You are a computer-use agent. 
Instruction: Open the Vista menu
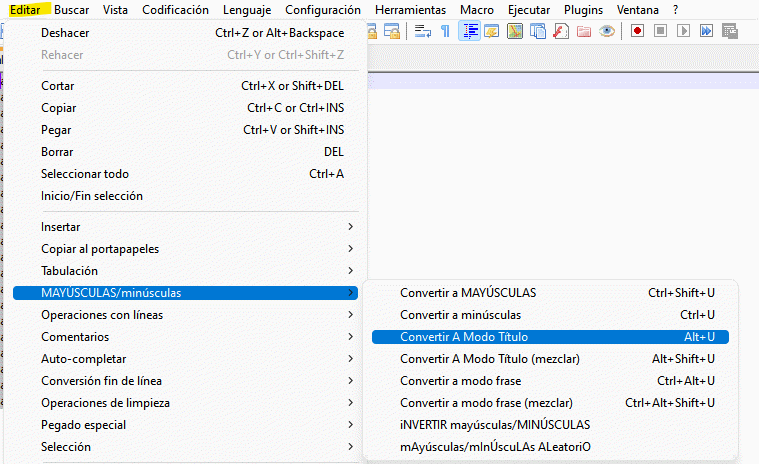[115, 10]
